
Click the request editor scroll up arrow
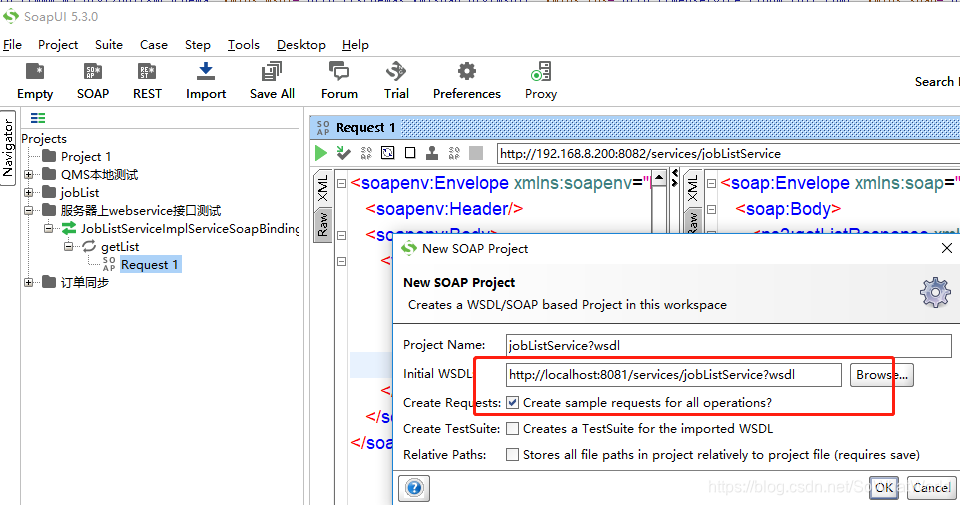(659, 178)
